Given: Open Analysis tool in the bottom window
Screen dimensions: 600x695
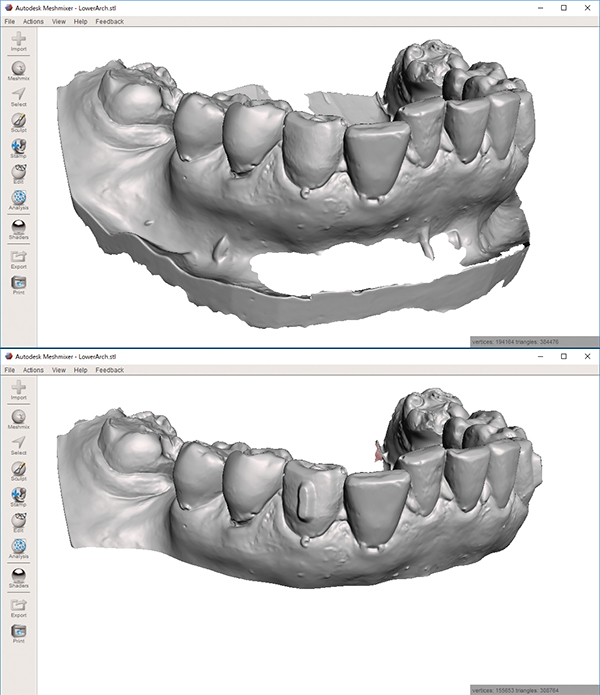Looking at the screenshot, I should coord(19,546).
